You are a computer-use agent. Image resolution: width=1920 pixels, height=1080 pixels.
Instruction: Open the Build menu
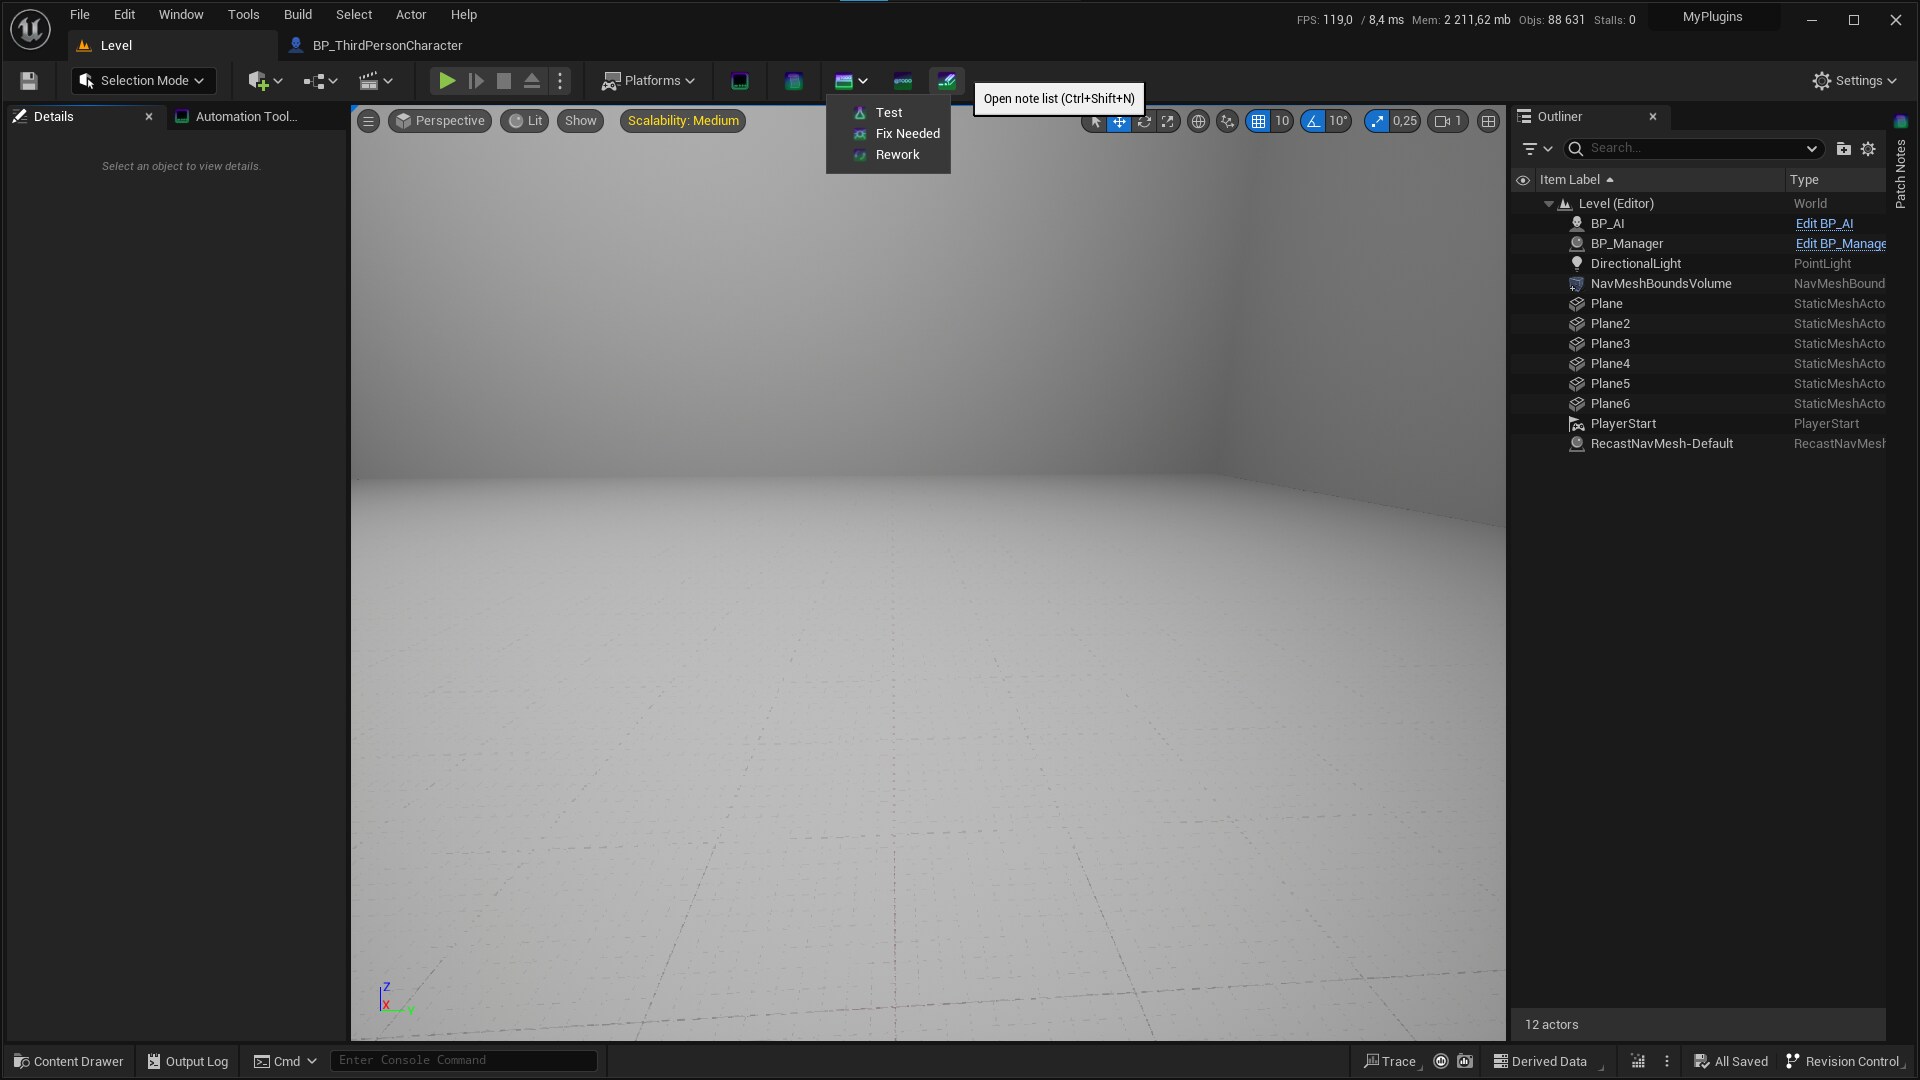pyautogui.click(x=298, y=15)
